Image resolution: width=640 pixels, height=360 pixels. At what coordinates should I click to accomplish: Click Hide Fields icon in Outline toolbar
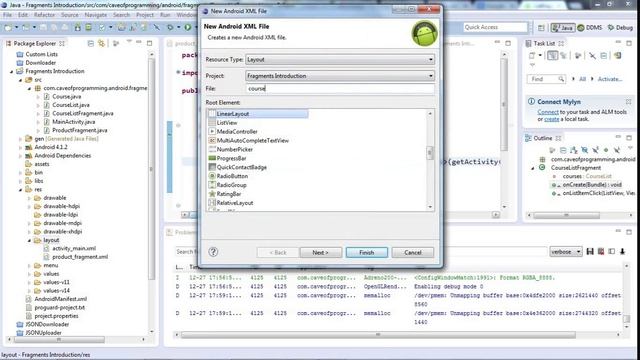(584, 150)
